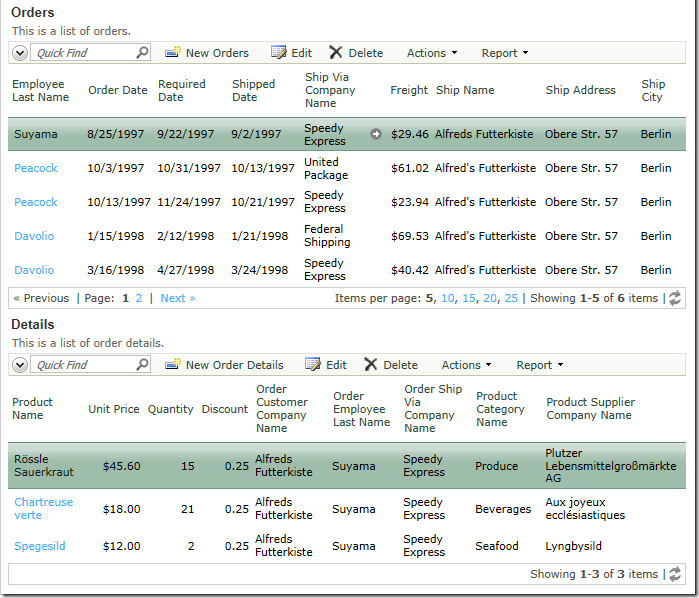Image resolution: width=699 pixels, height=598 pixels.
Task: Click the New Orders label
Action: (217, 53)
